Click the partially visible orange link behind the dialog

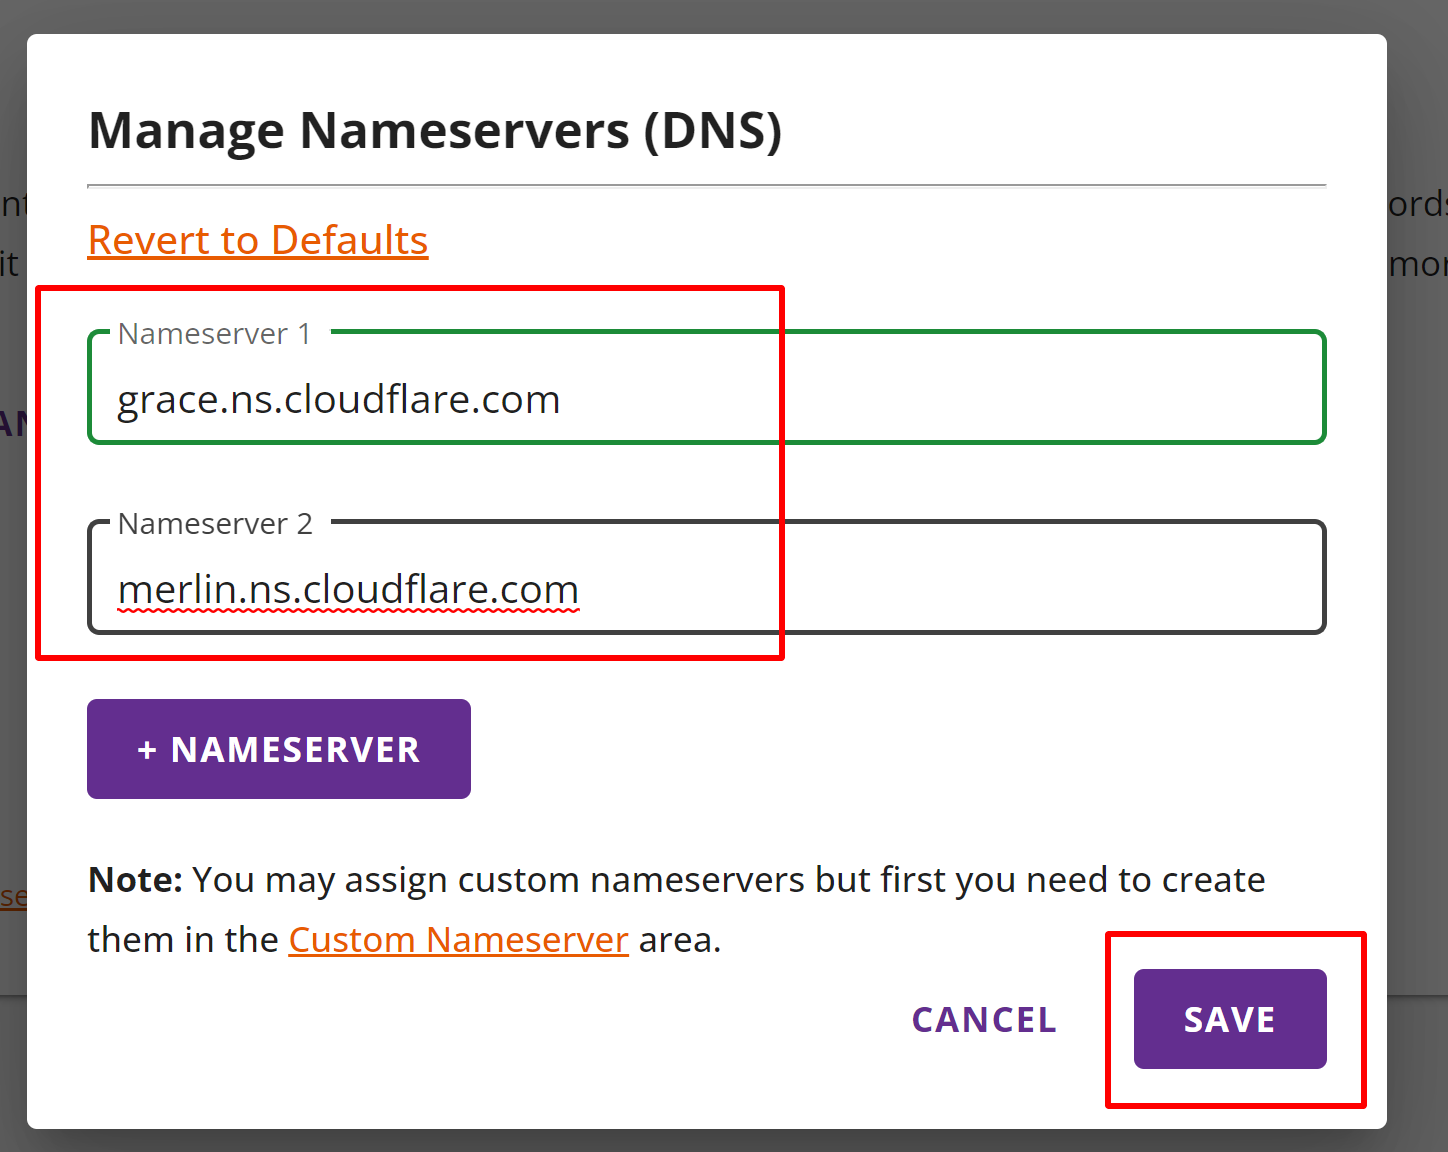pyautogui.click(x=13, y=897)
